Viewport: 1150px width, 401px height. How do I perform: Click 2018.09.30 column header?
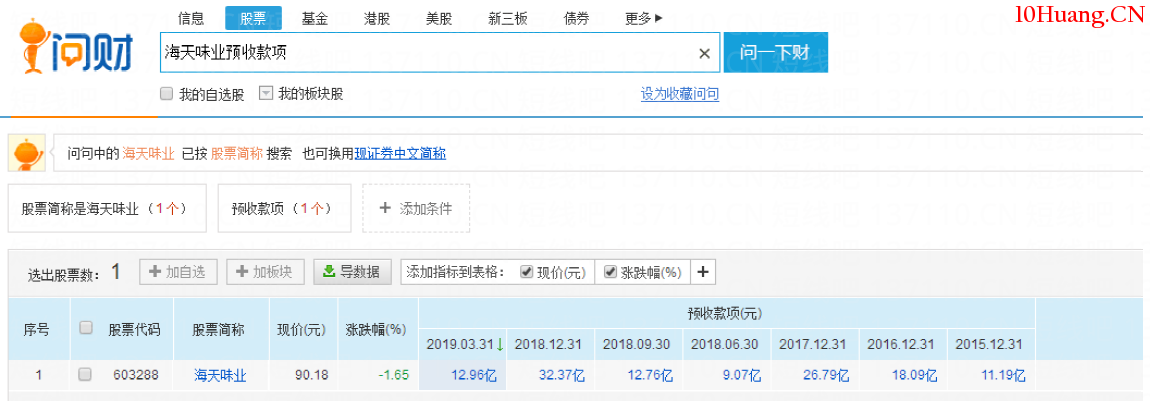638,344
